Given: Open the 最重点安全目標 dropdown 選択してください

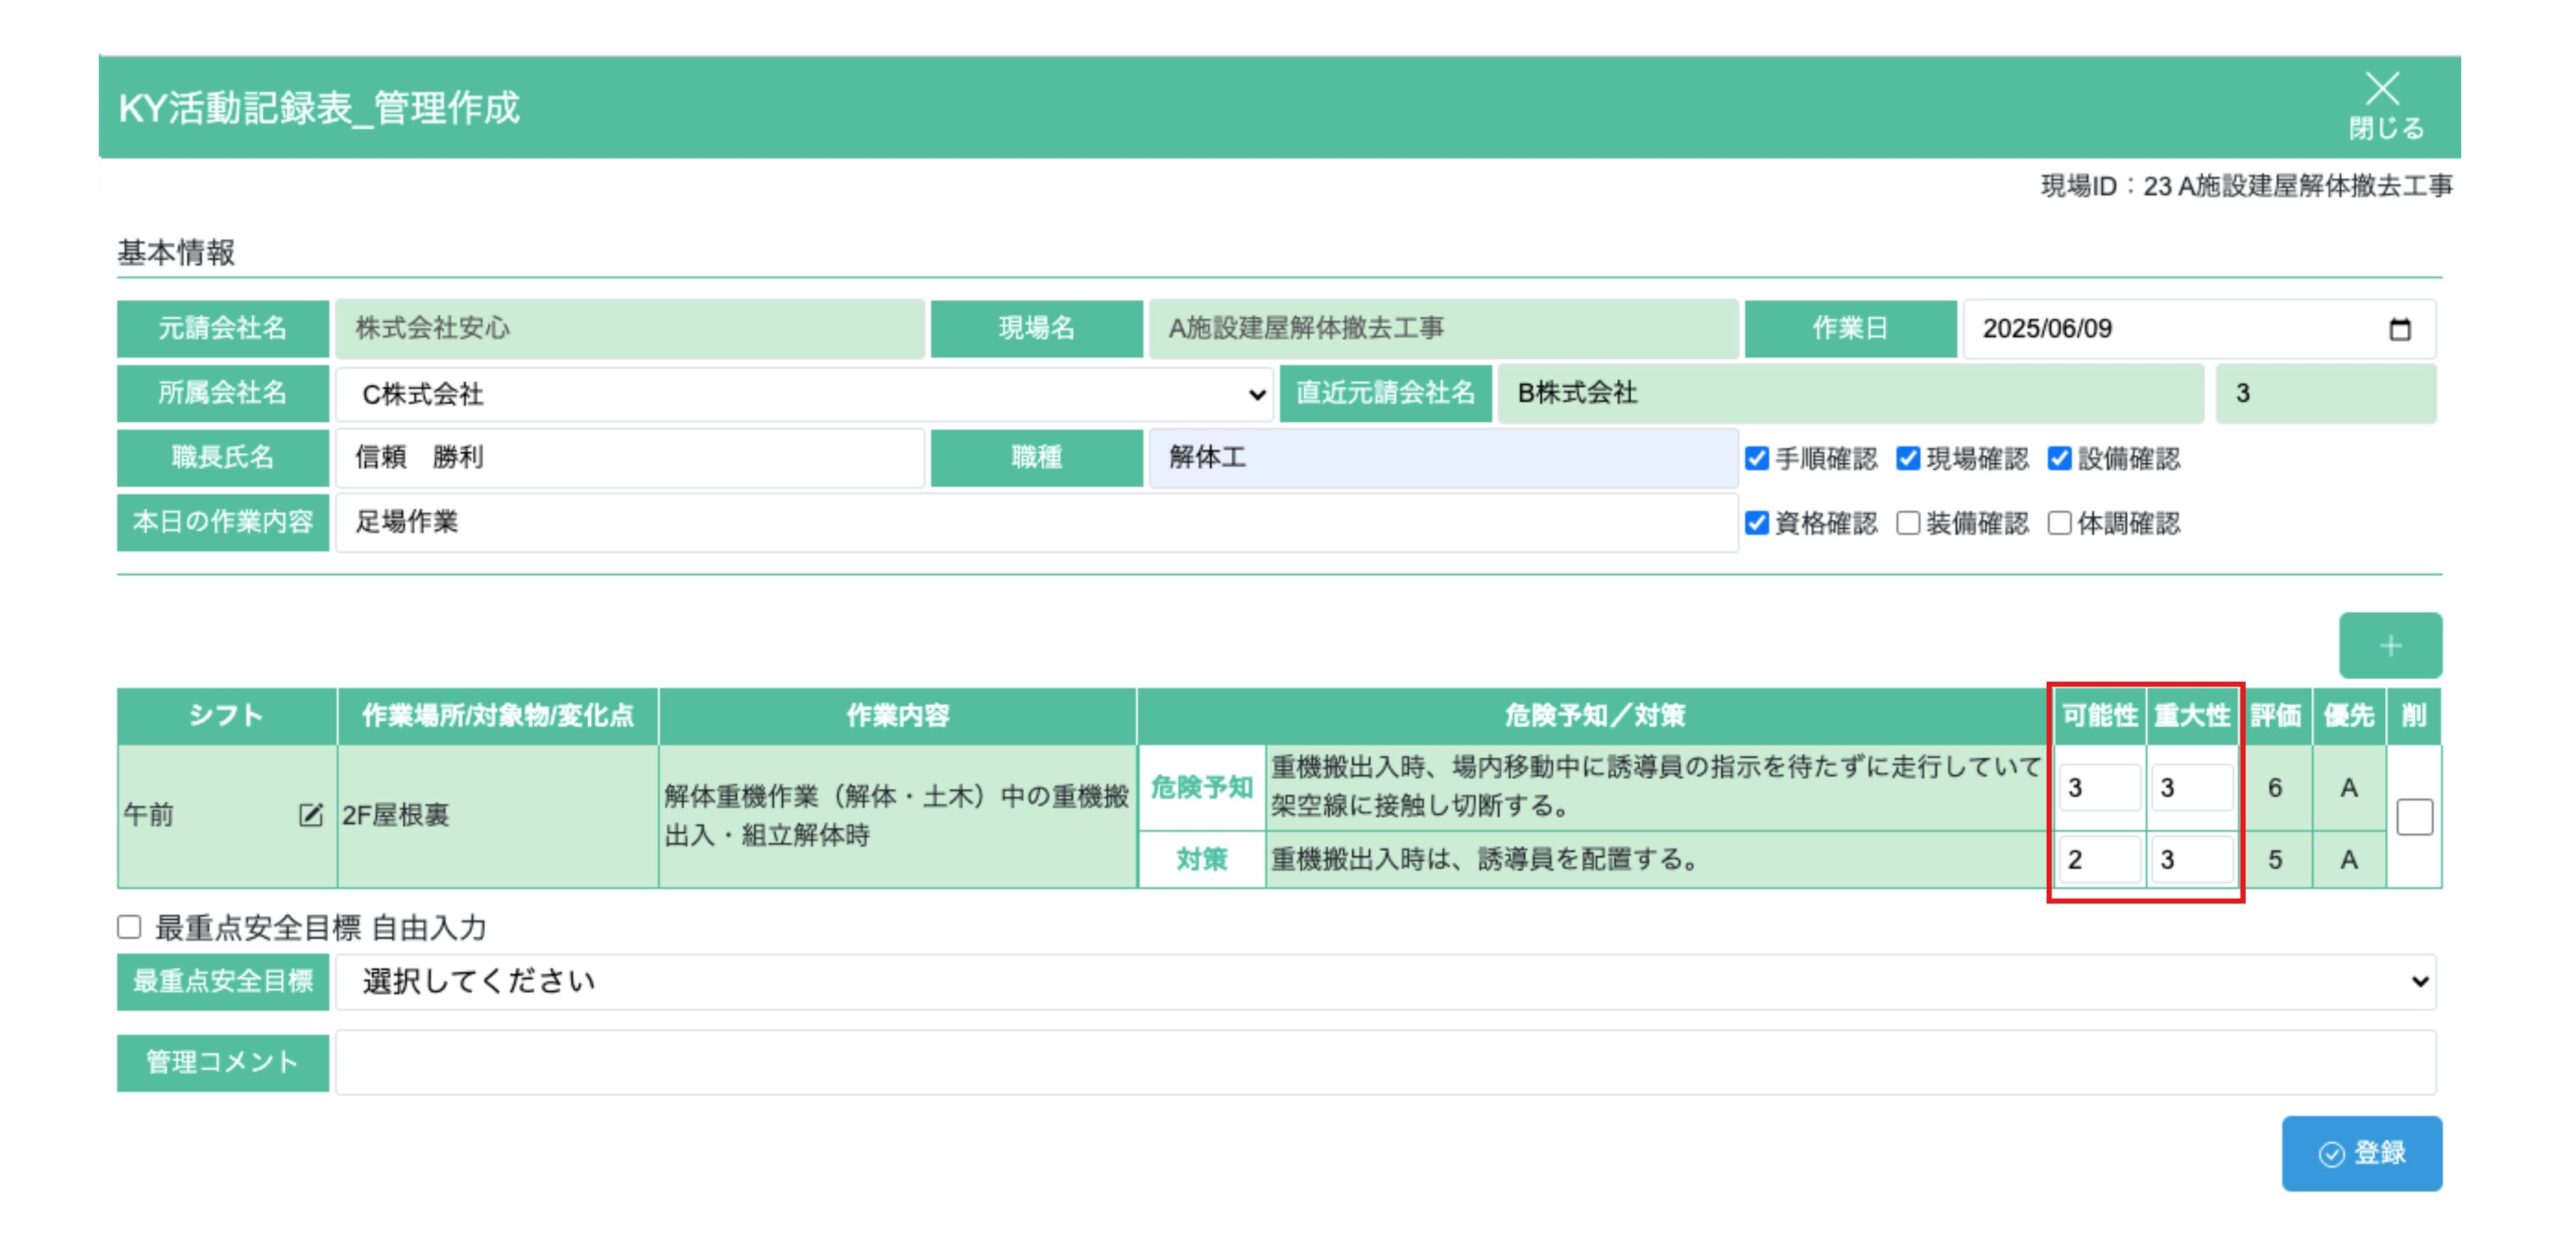Looking at the screenshot, I should [1386, 981].
